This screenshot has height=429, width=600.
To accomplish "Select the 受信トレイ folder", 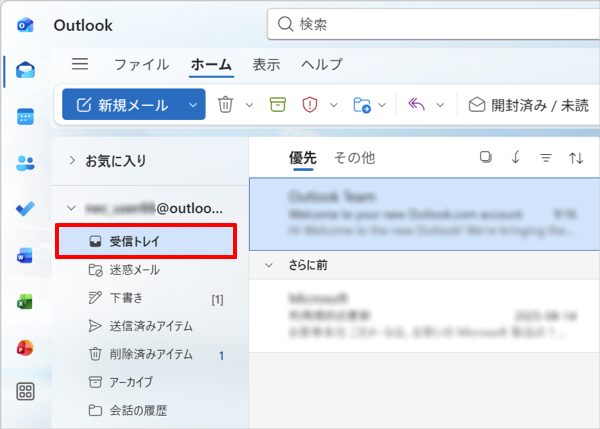I will [146, 241].
